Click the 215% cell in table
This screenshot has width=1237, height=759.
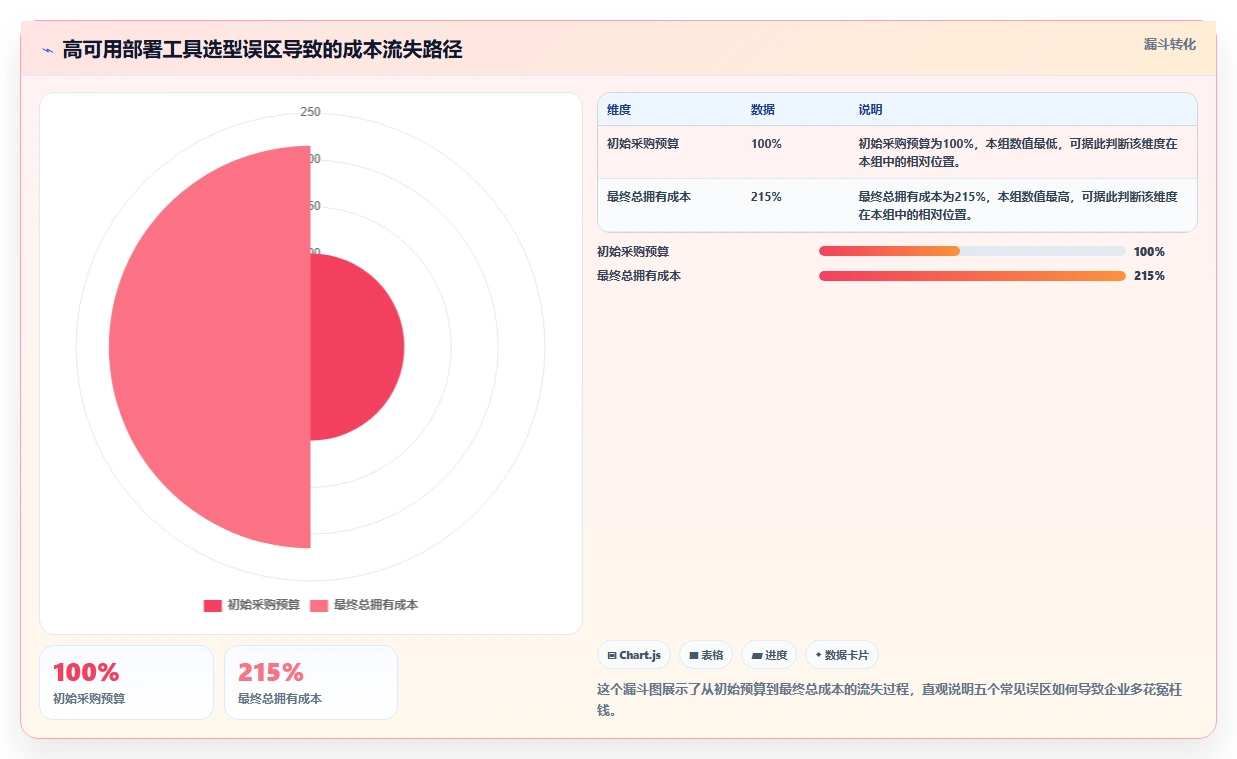[766, 197]
